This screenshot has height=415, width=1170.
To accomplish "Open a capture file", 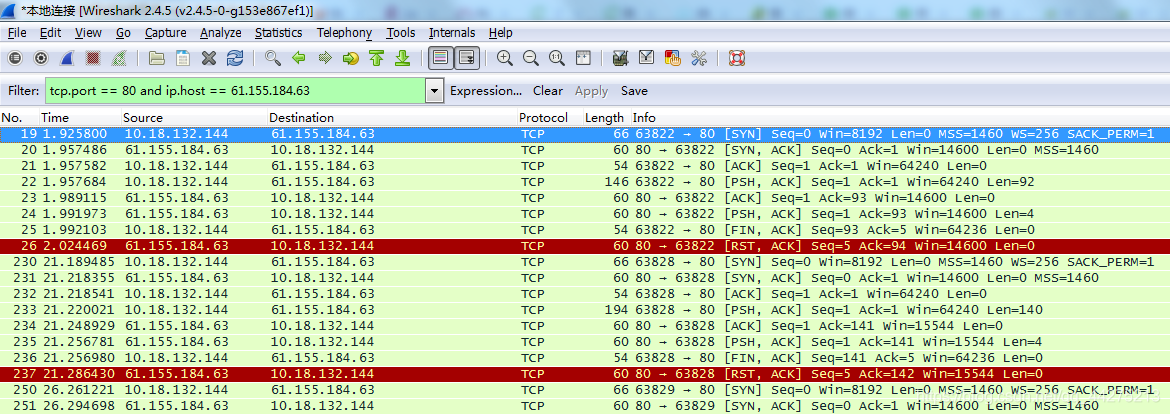I will pyautogui.click(x=157, y=57).
